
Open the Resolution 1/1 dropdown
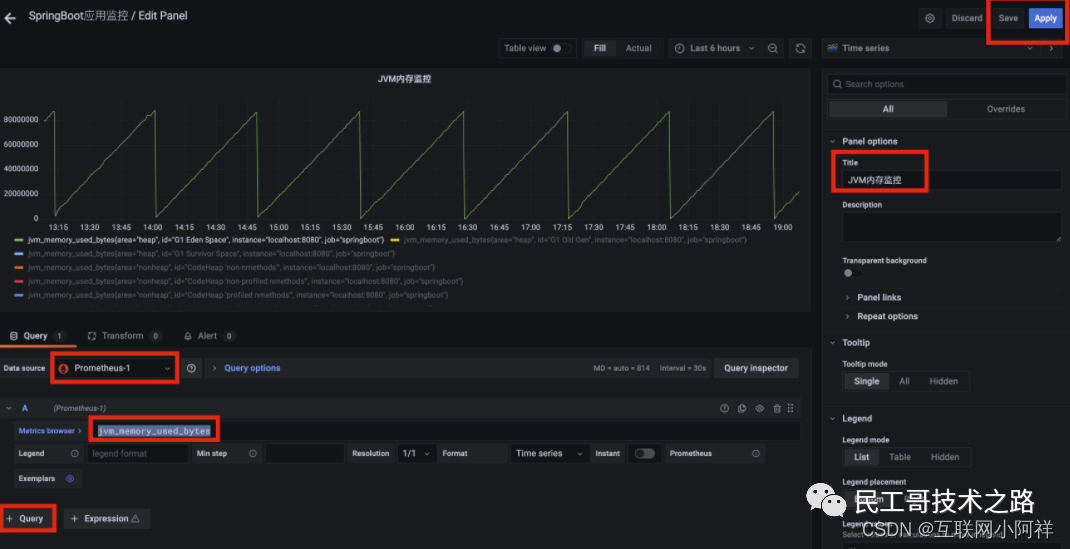click(417, 454)
